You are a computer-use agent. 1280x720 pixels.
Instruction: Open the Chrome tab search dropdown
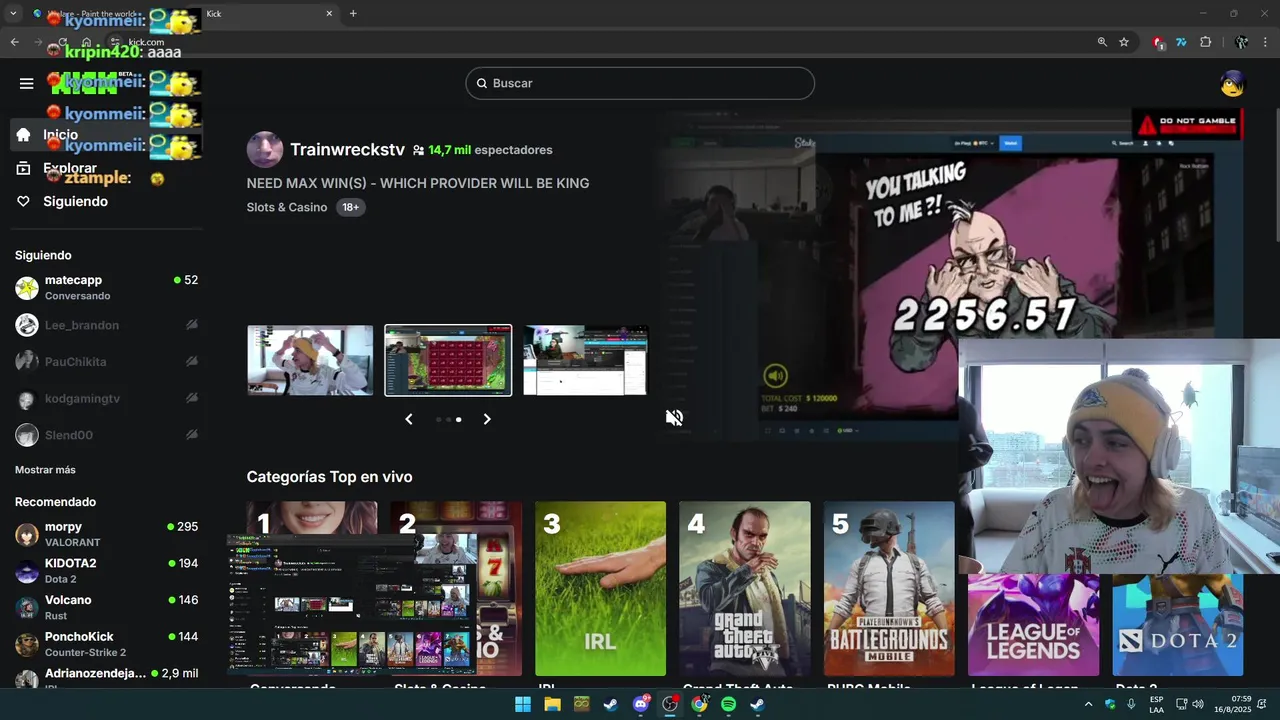pyautogui.click(x=13, y=14)
